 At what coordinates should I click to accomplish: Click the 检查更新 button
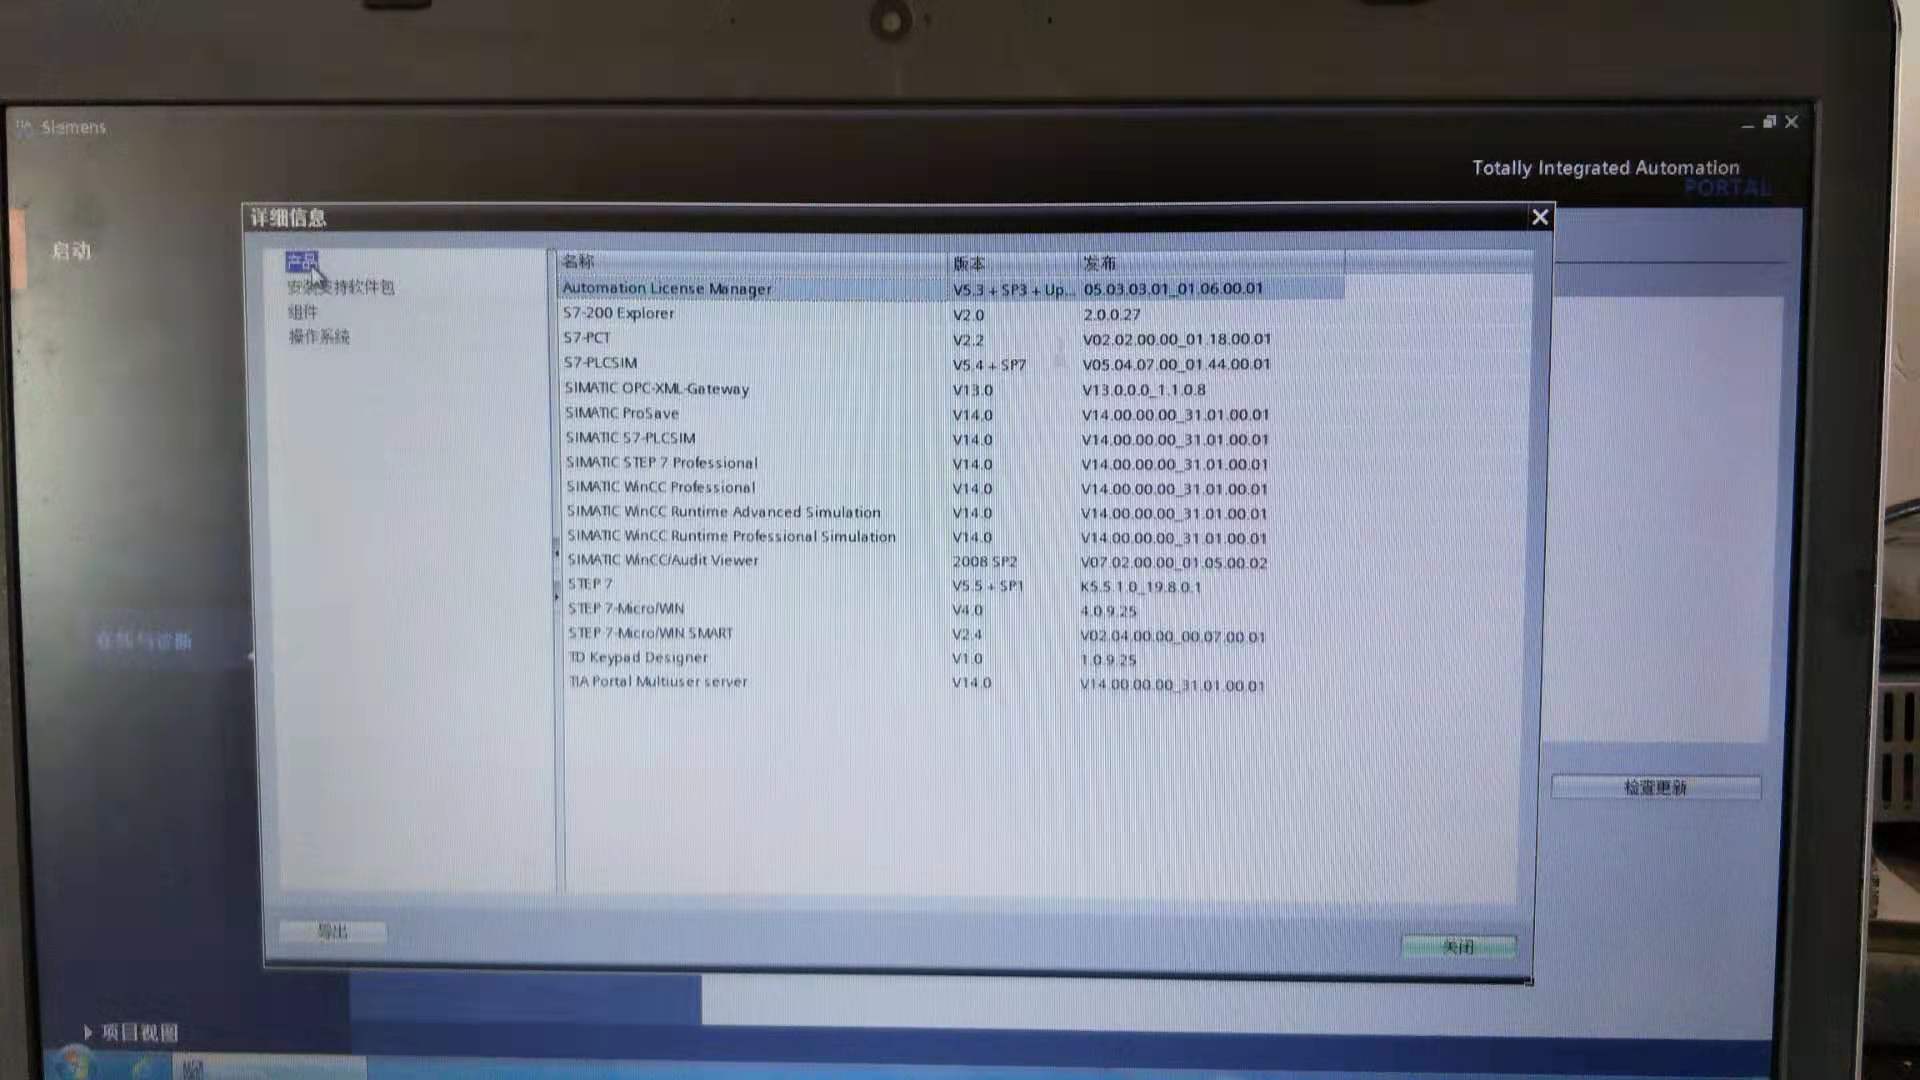coord(1655,787)
